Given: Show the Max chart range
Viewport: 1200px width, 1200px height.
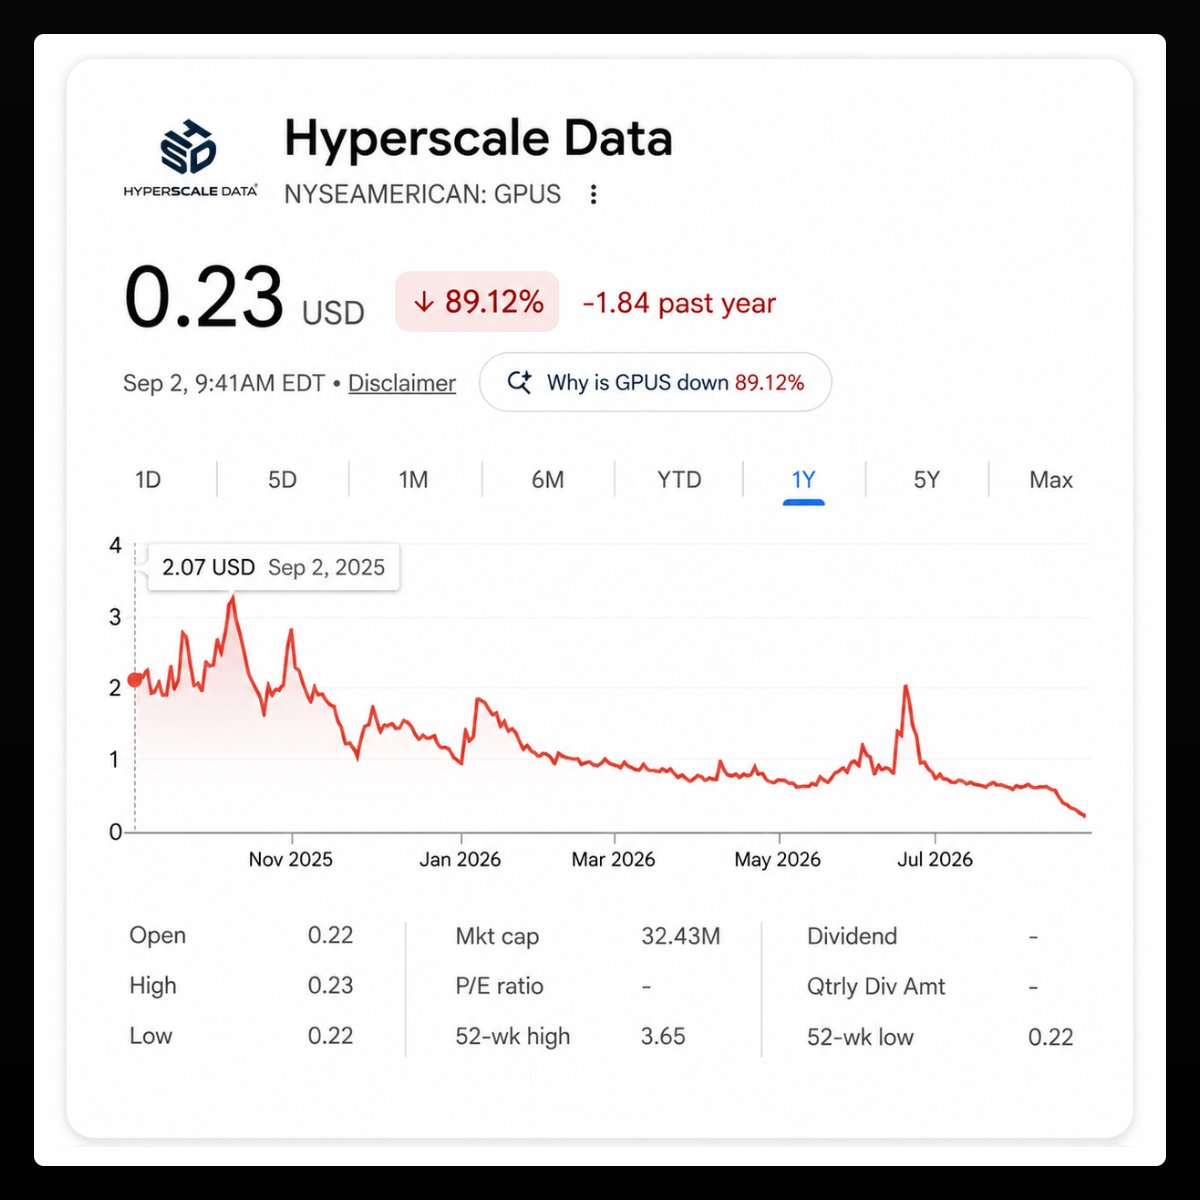Looking at the screenshot, I should click(1051, 480).
